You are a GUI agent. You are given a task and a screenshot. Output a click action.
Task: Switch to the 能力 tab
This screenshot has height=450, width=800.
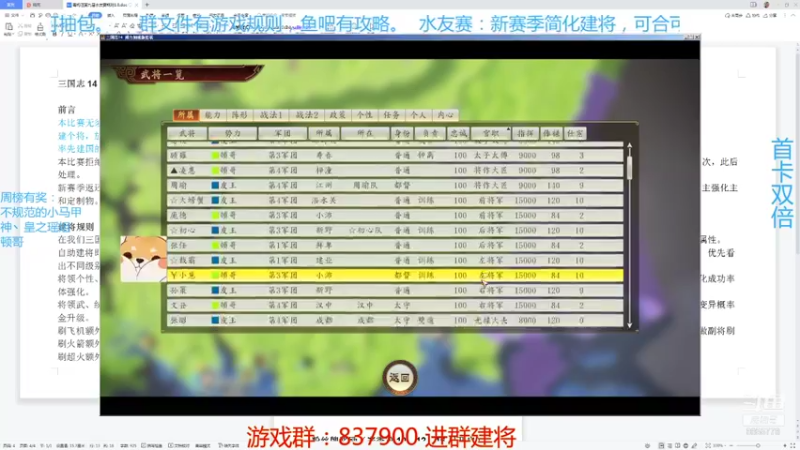click(x=213, y=115)
